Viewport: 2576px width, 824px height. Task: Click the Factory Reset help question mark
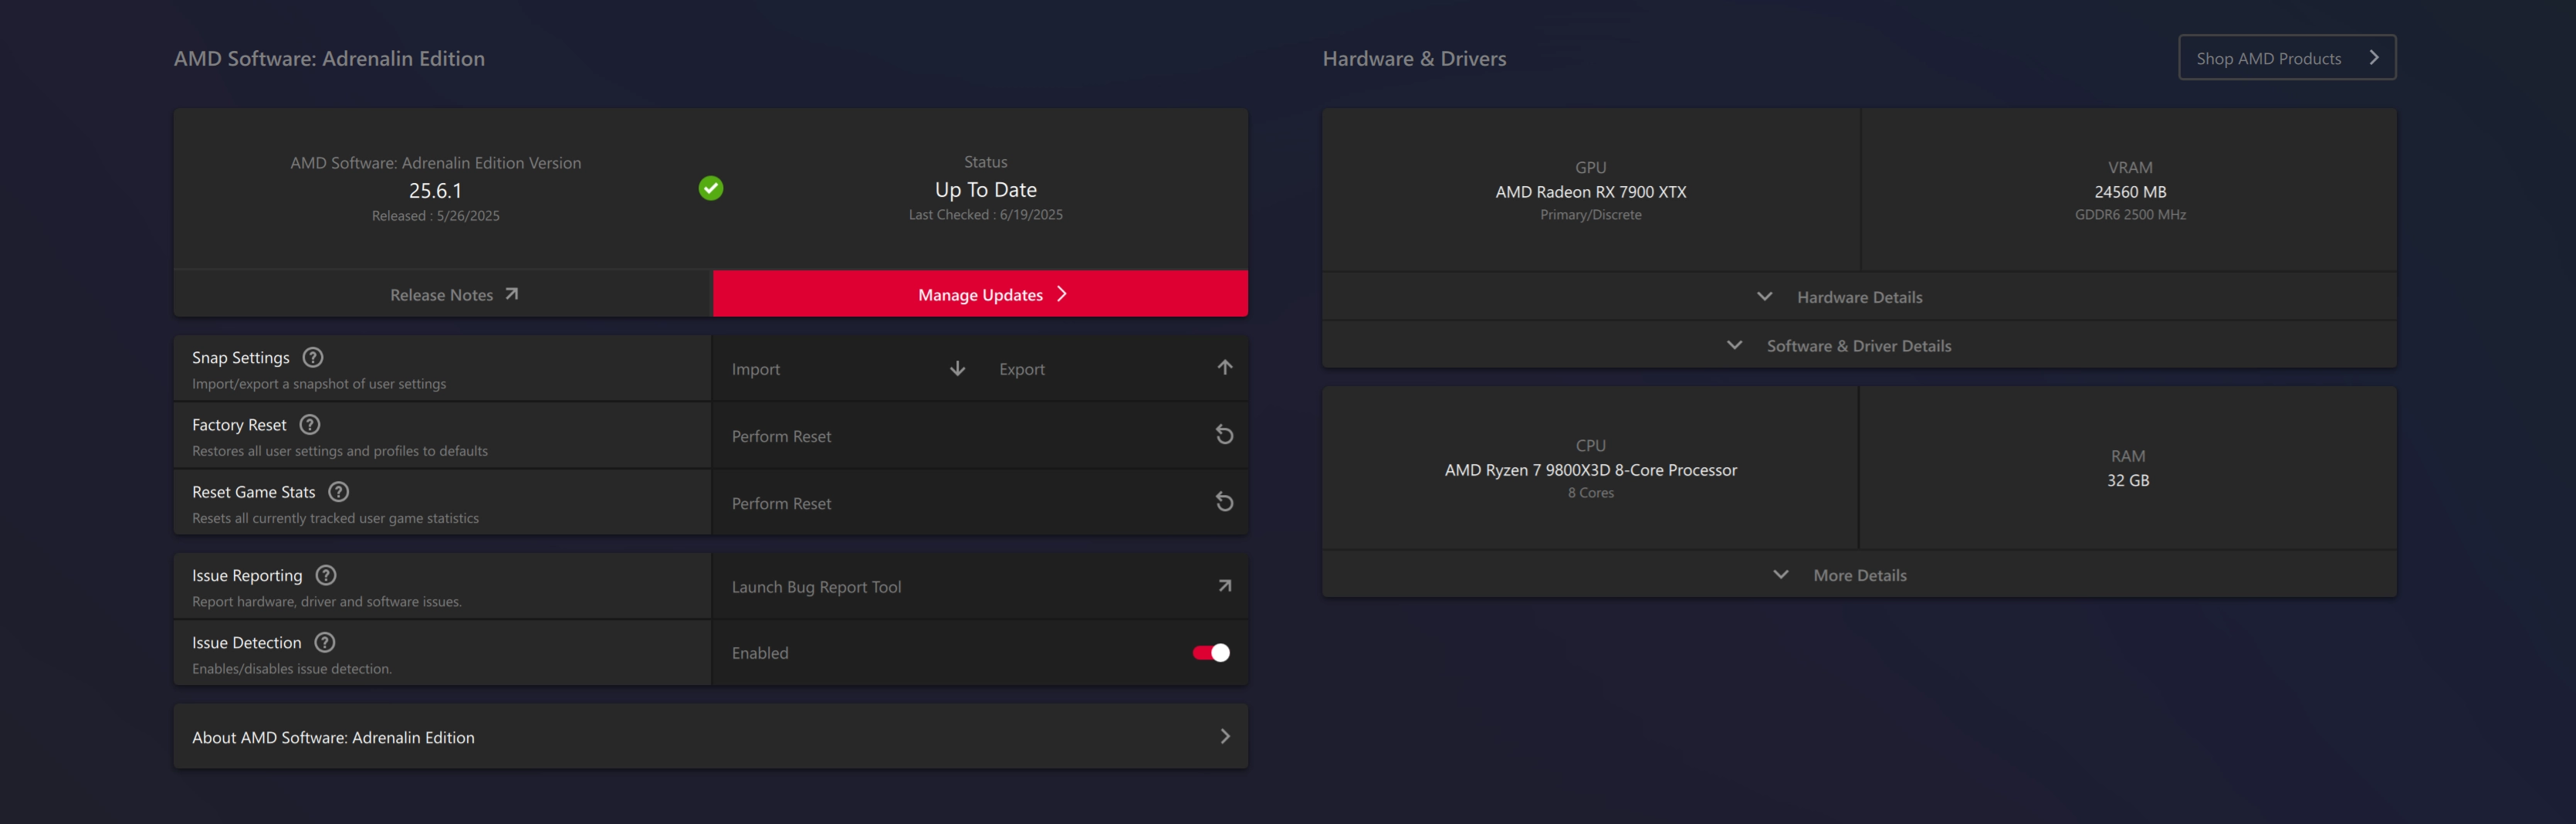coord(310,424)
